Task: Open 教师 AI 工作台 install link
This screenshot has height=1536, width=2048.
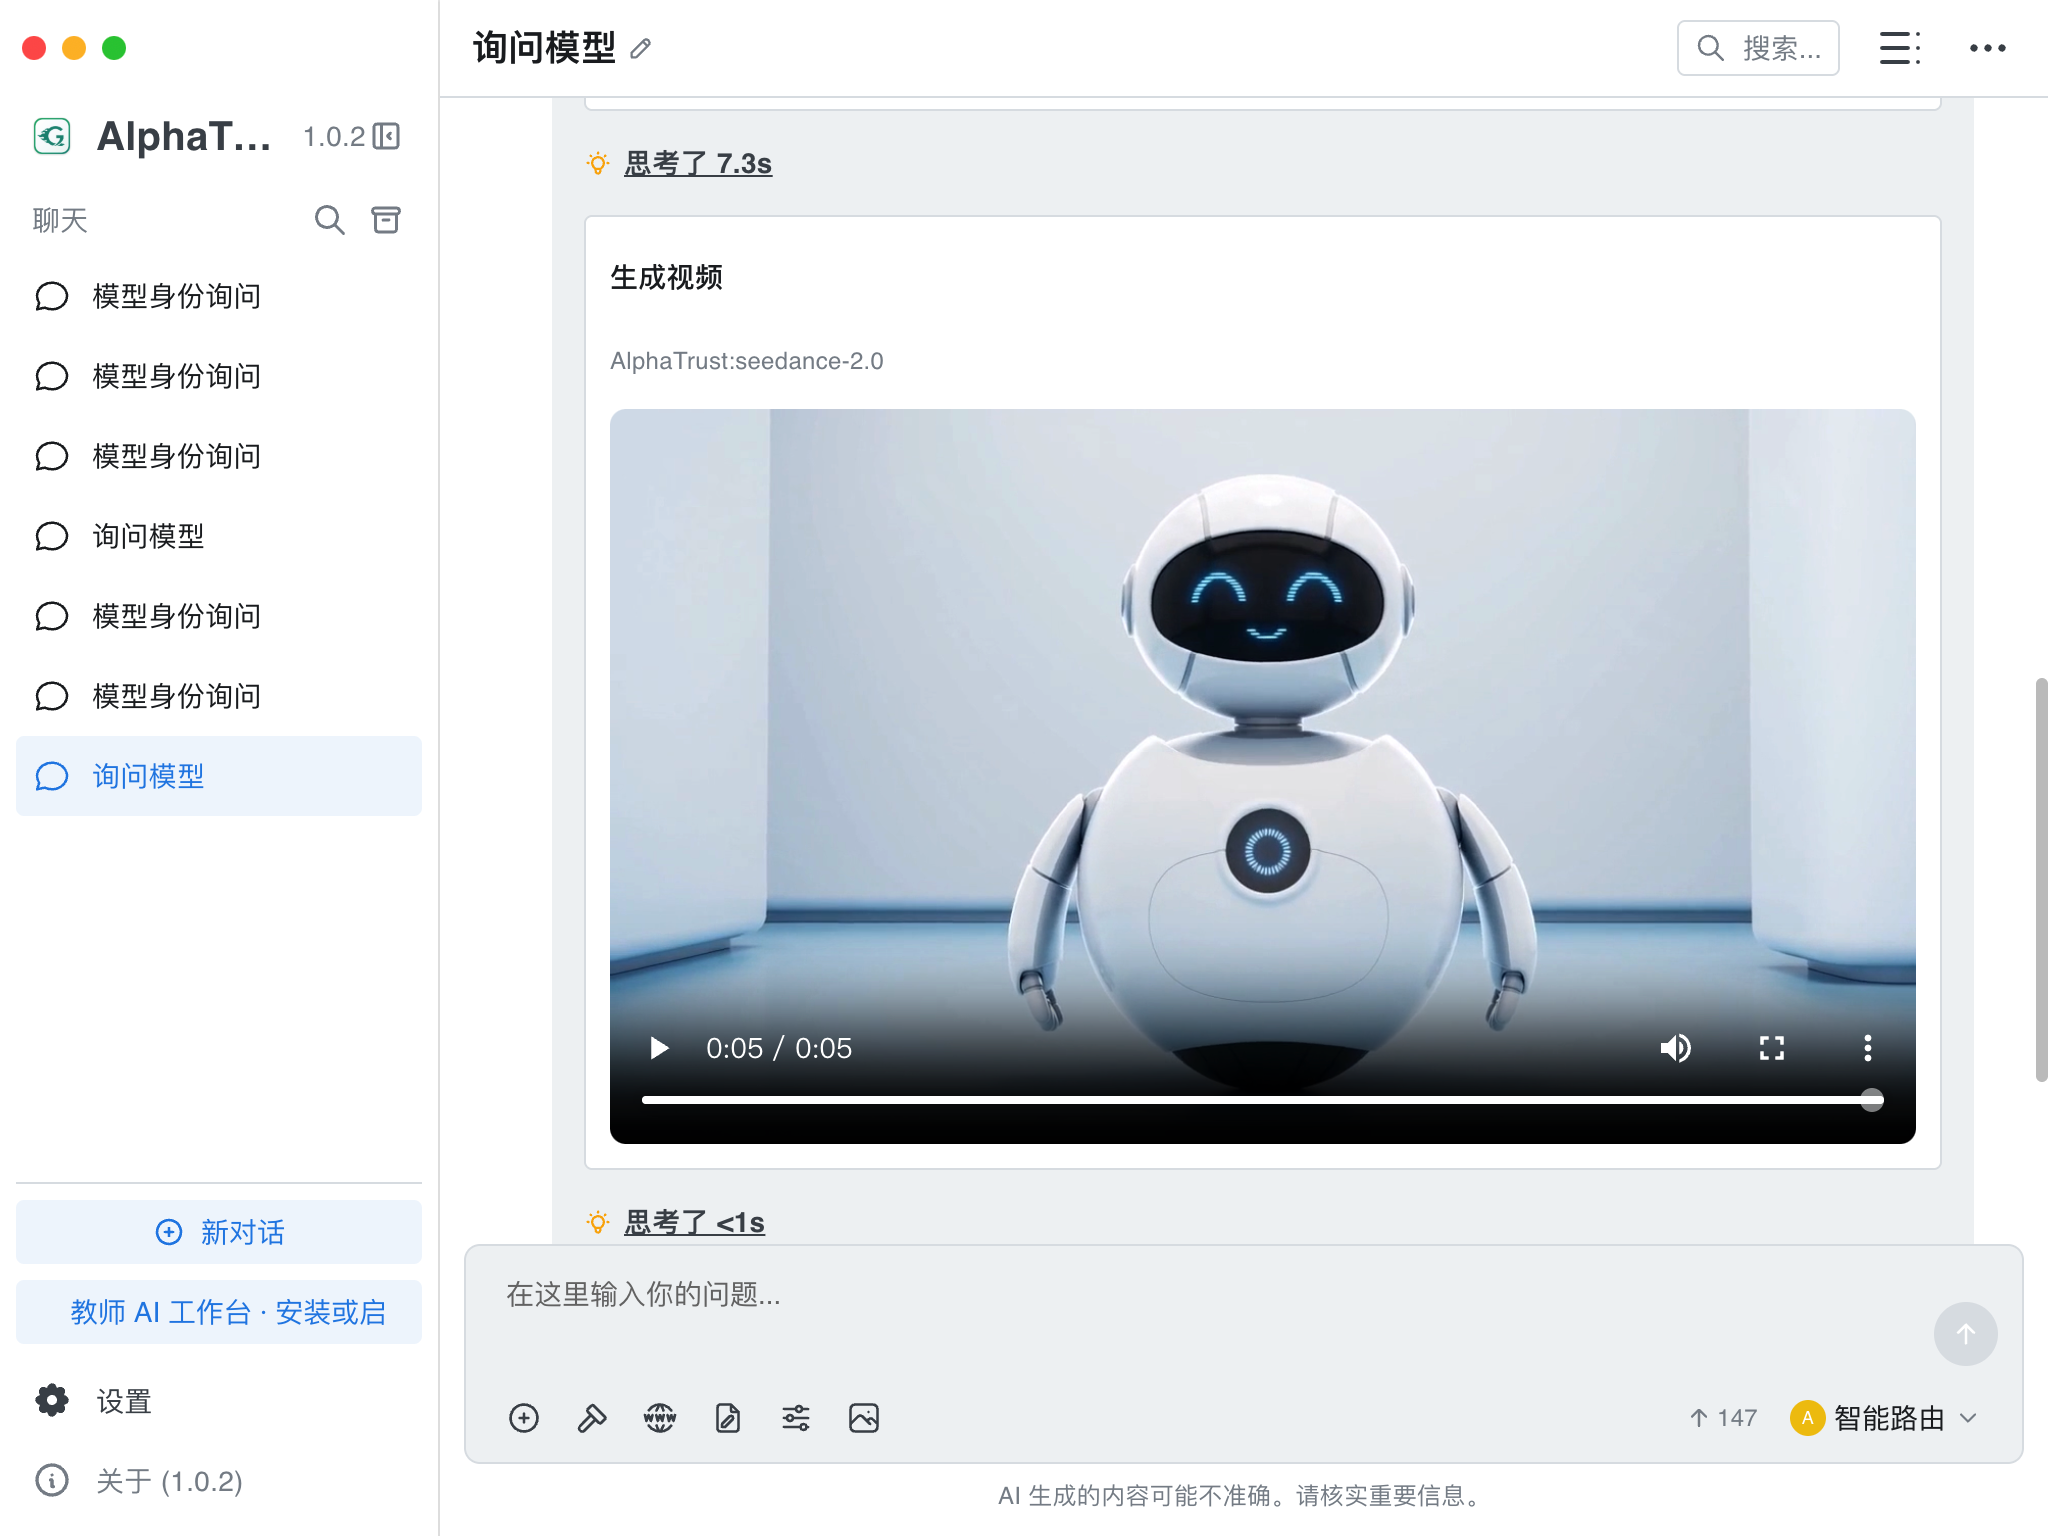Action: pyautogui.click(x=219, y=1312)
